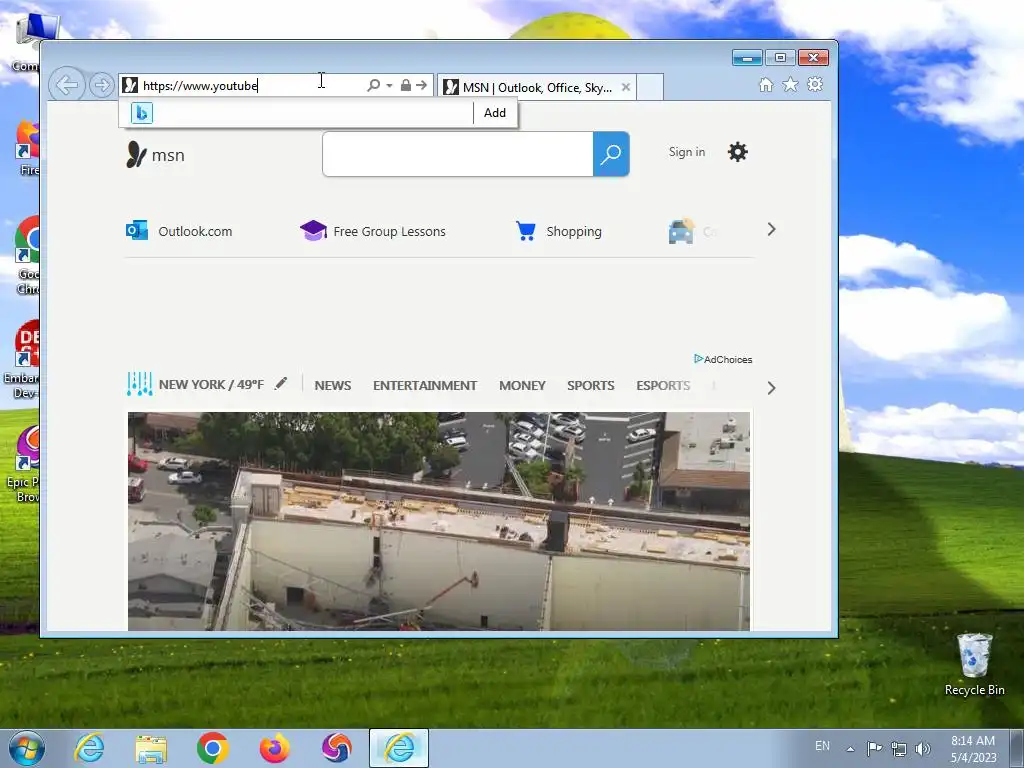Open the address bar autocomplete dropdown arrow
Viewport: 1024px width, 768px height.
[x=389, y=86]
